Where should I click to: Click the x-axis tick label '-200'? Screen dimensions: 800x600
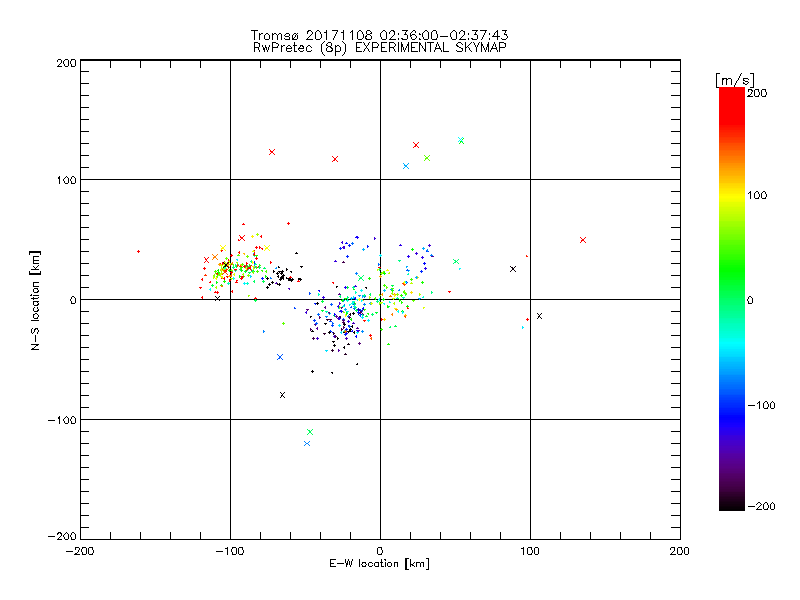[80, 551]
